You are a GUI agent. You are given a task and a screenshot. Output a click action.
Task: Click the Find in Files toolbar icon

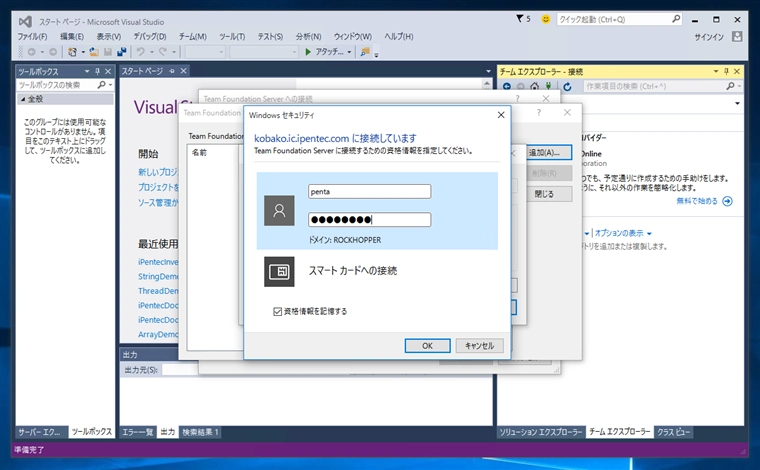[x=364, y=51]
